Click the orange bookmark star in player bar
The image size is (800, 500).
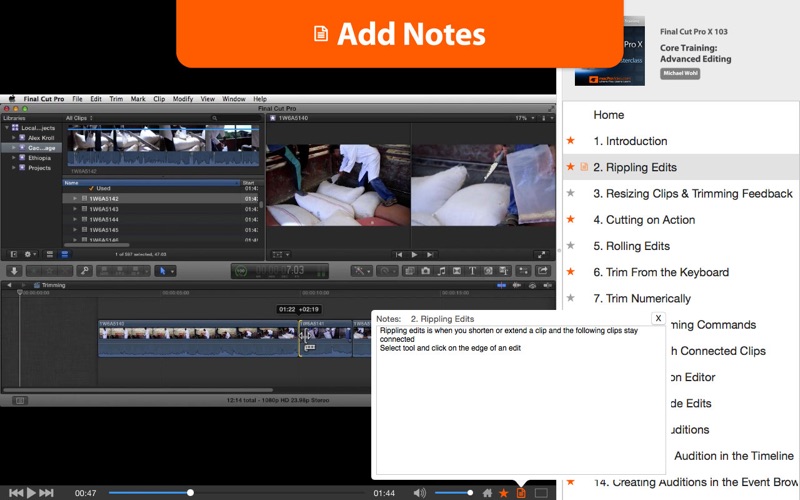point(504,492)
